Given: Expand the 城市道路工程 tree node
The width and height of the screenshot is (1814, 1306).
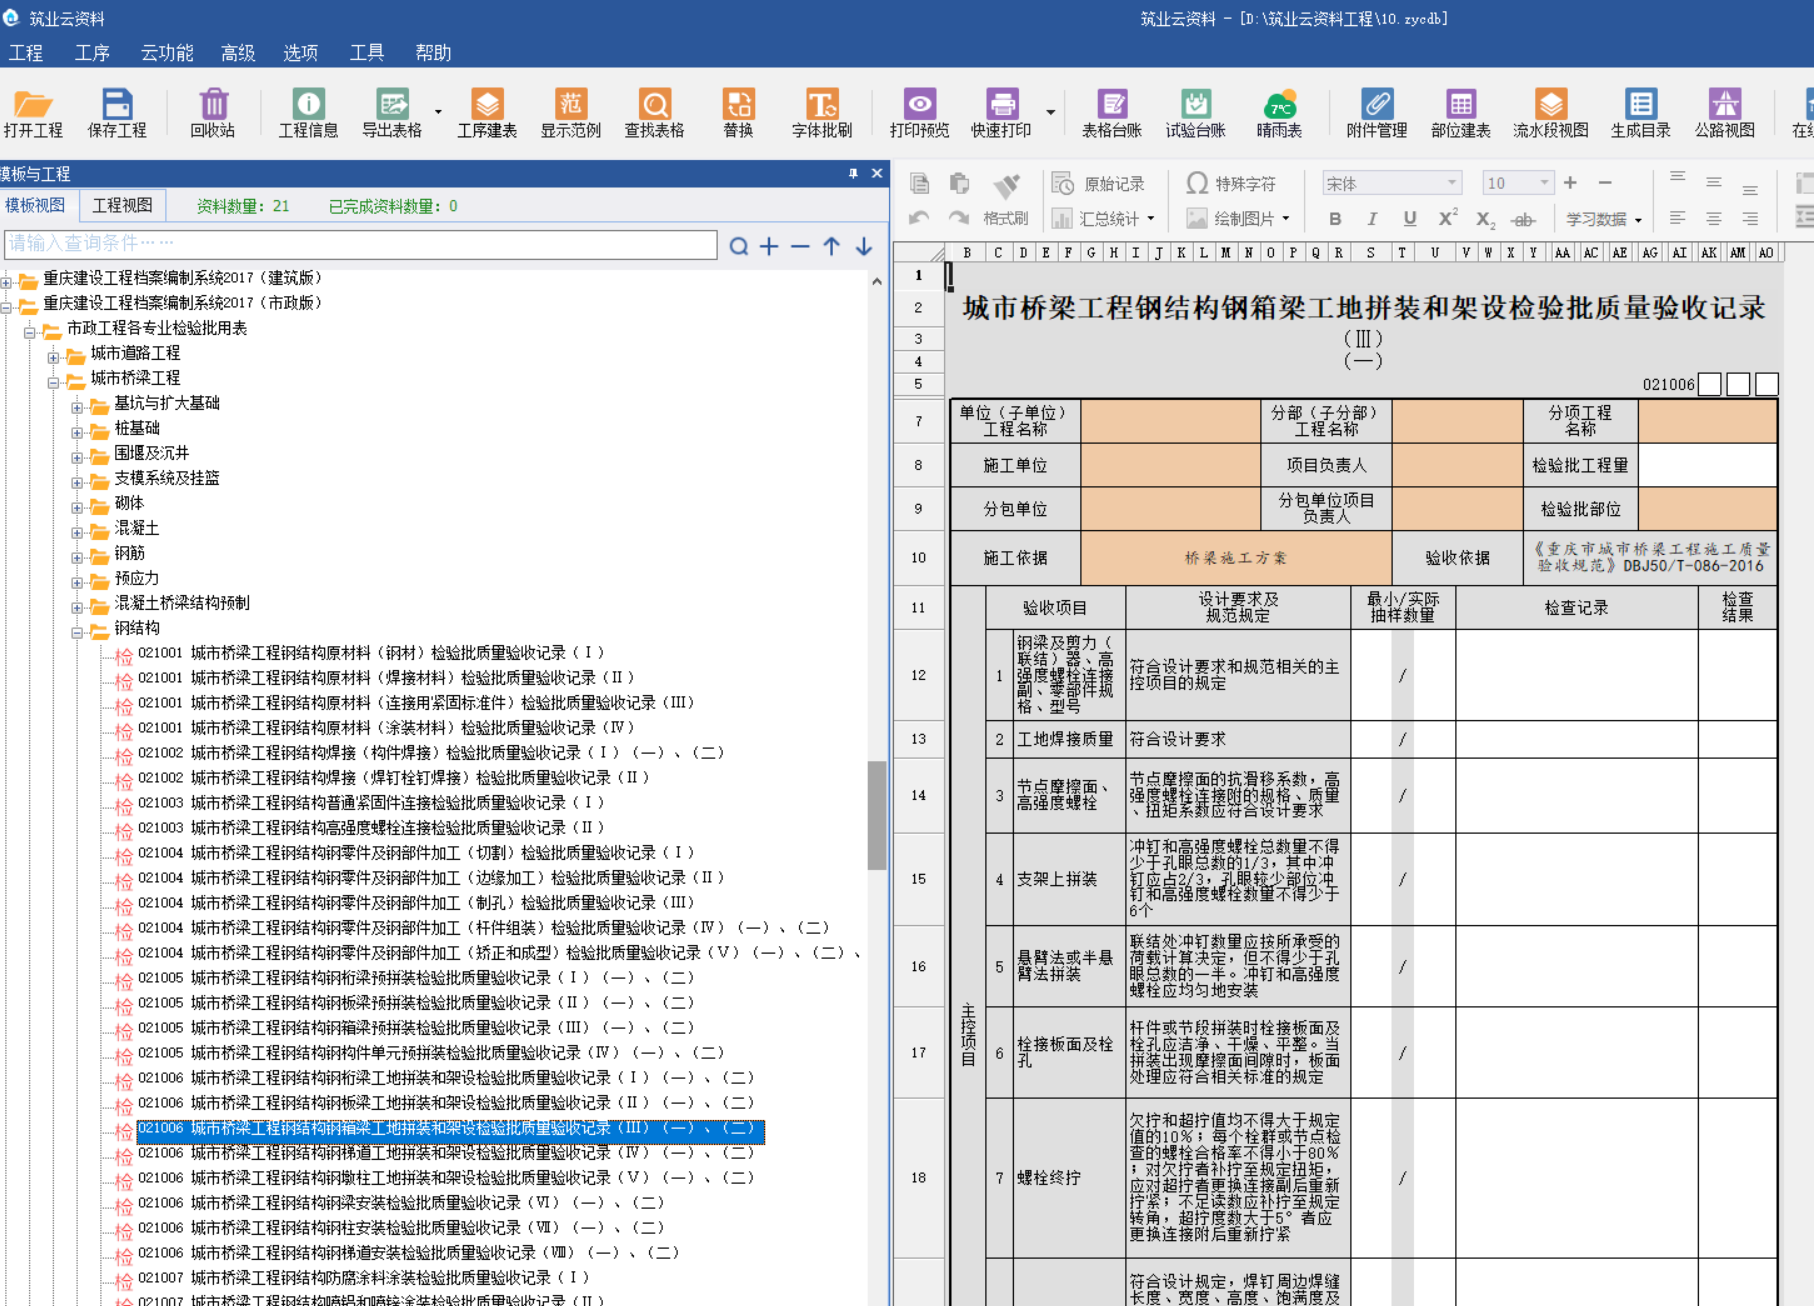Looking at the screenshot, I should pos(53,357).
